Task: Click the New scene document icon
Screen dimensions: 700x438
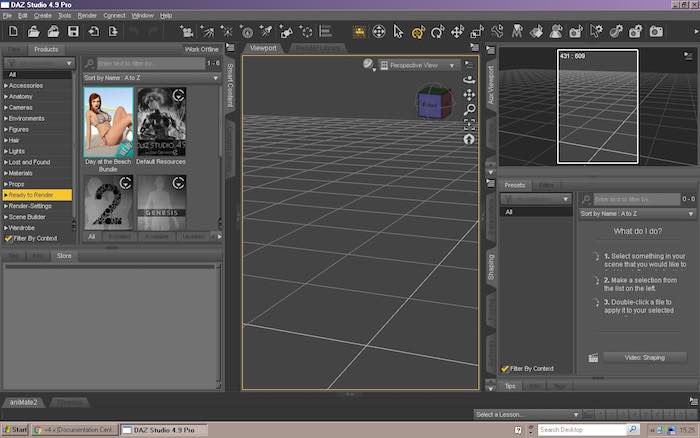Action: (13, 31)
